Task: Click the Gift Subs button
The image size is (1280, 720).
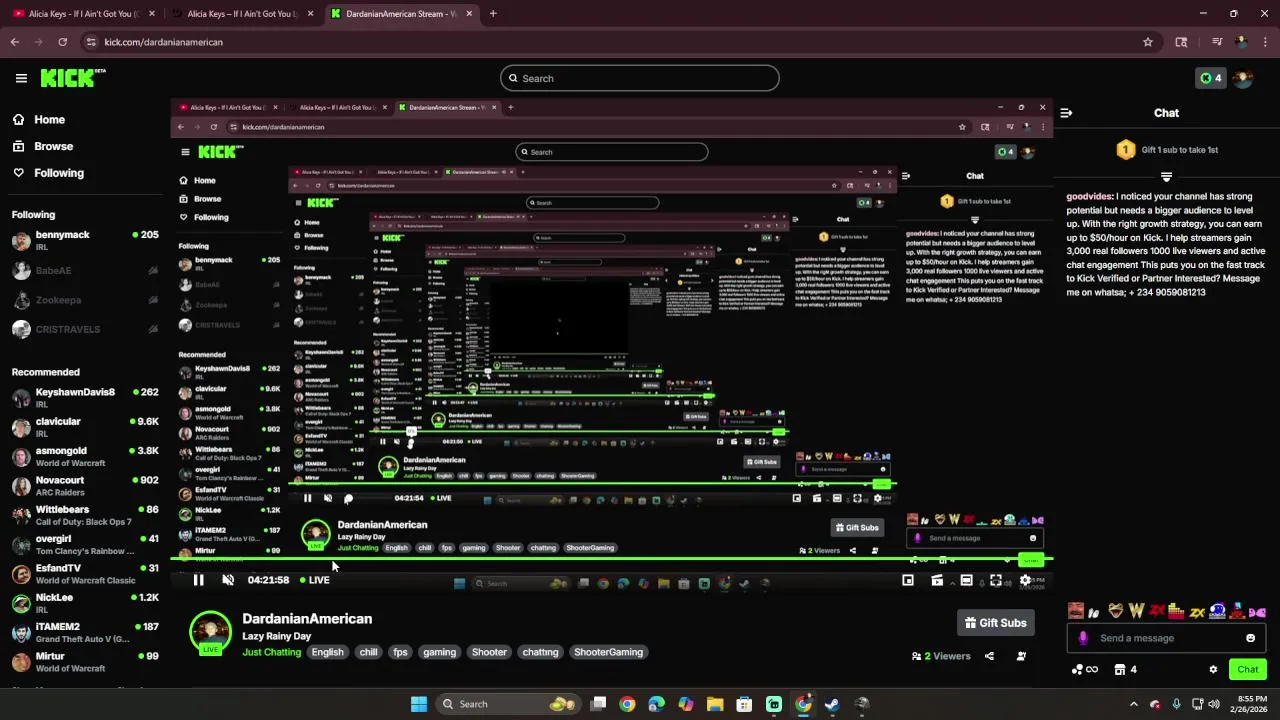Action: tap(995, 623)
